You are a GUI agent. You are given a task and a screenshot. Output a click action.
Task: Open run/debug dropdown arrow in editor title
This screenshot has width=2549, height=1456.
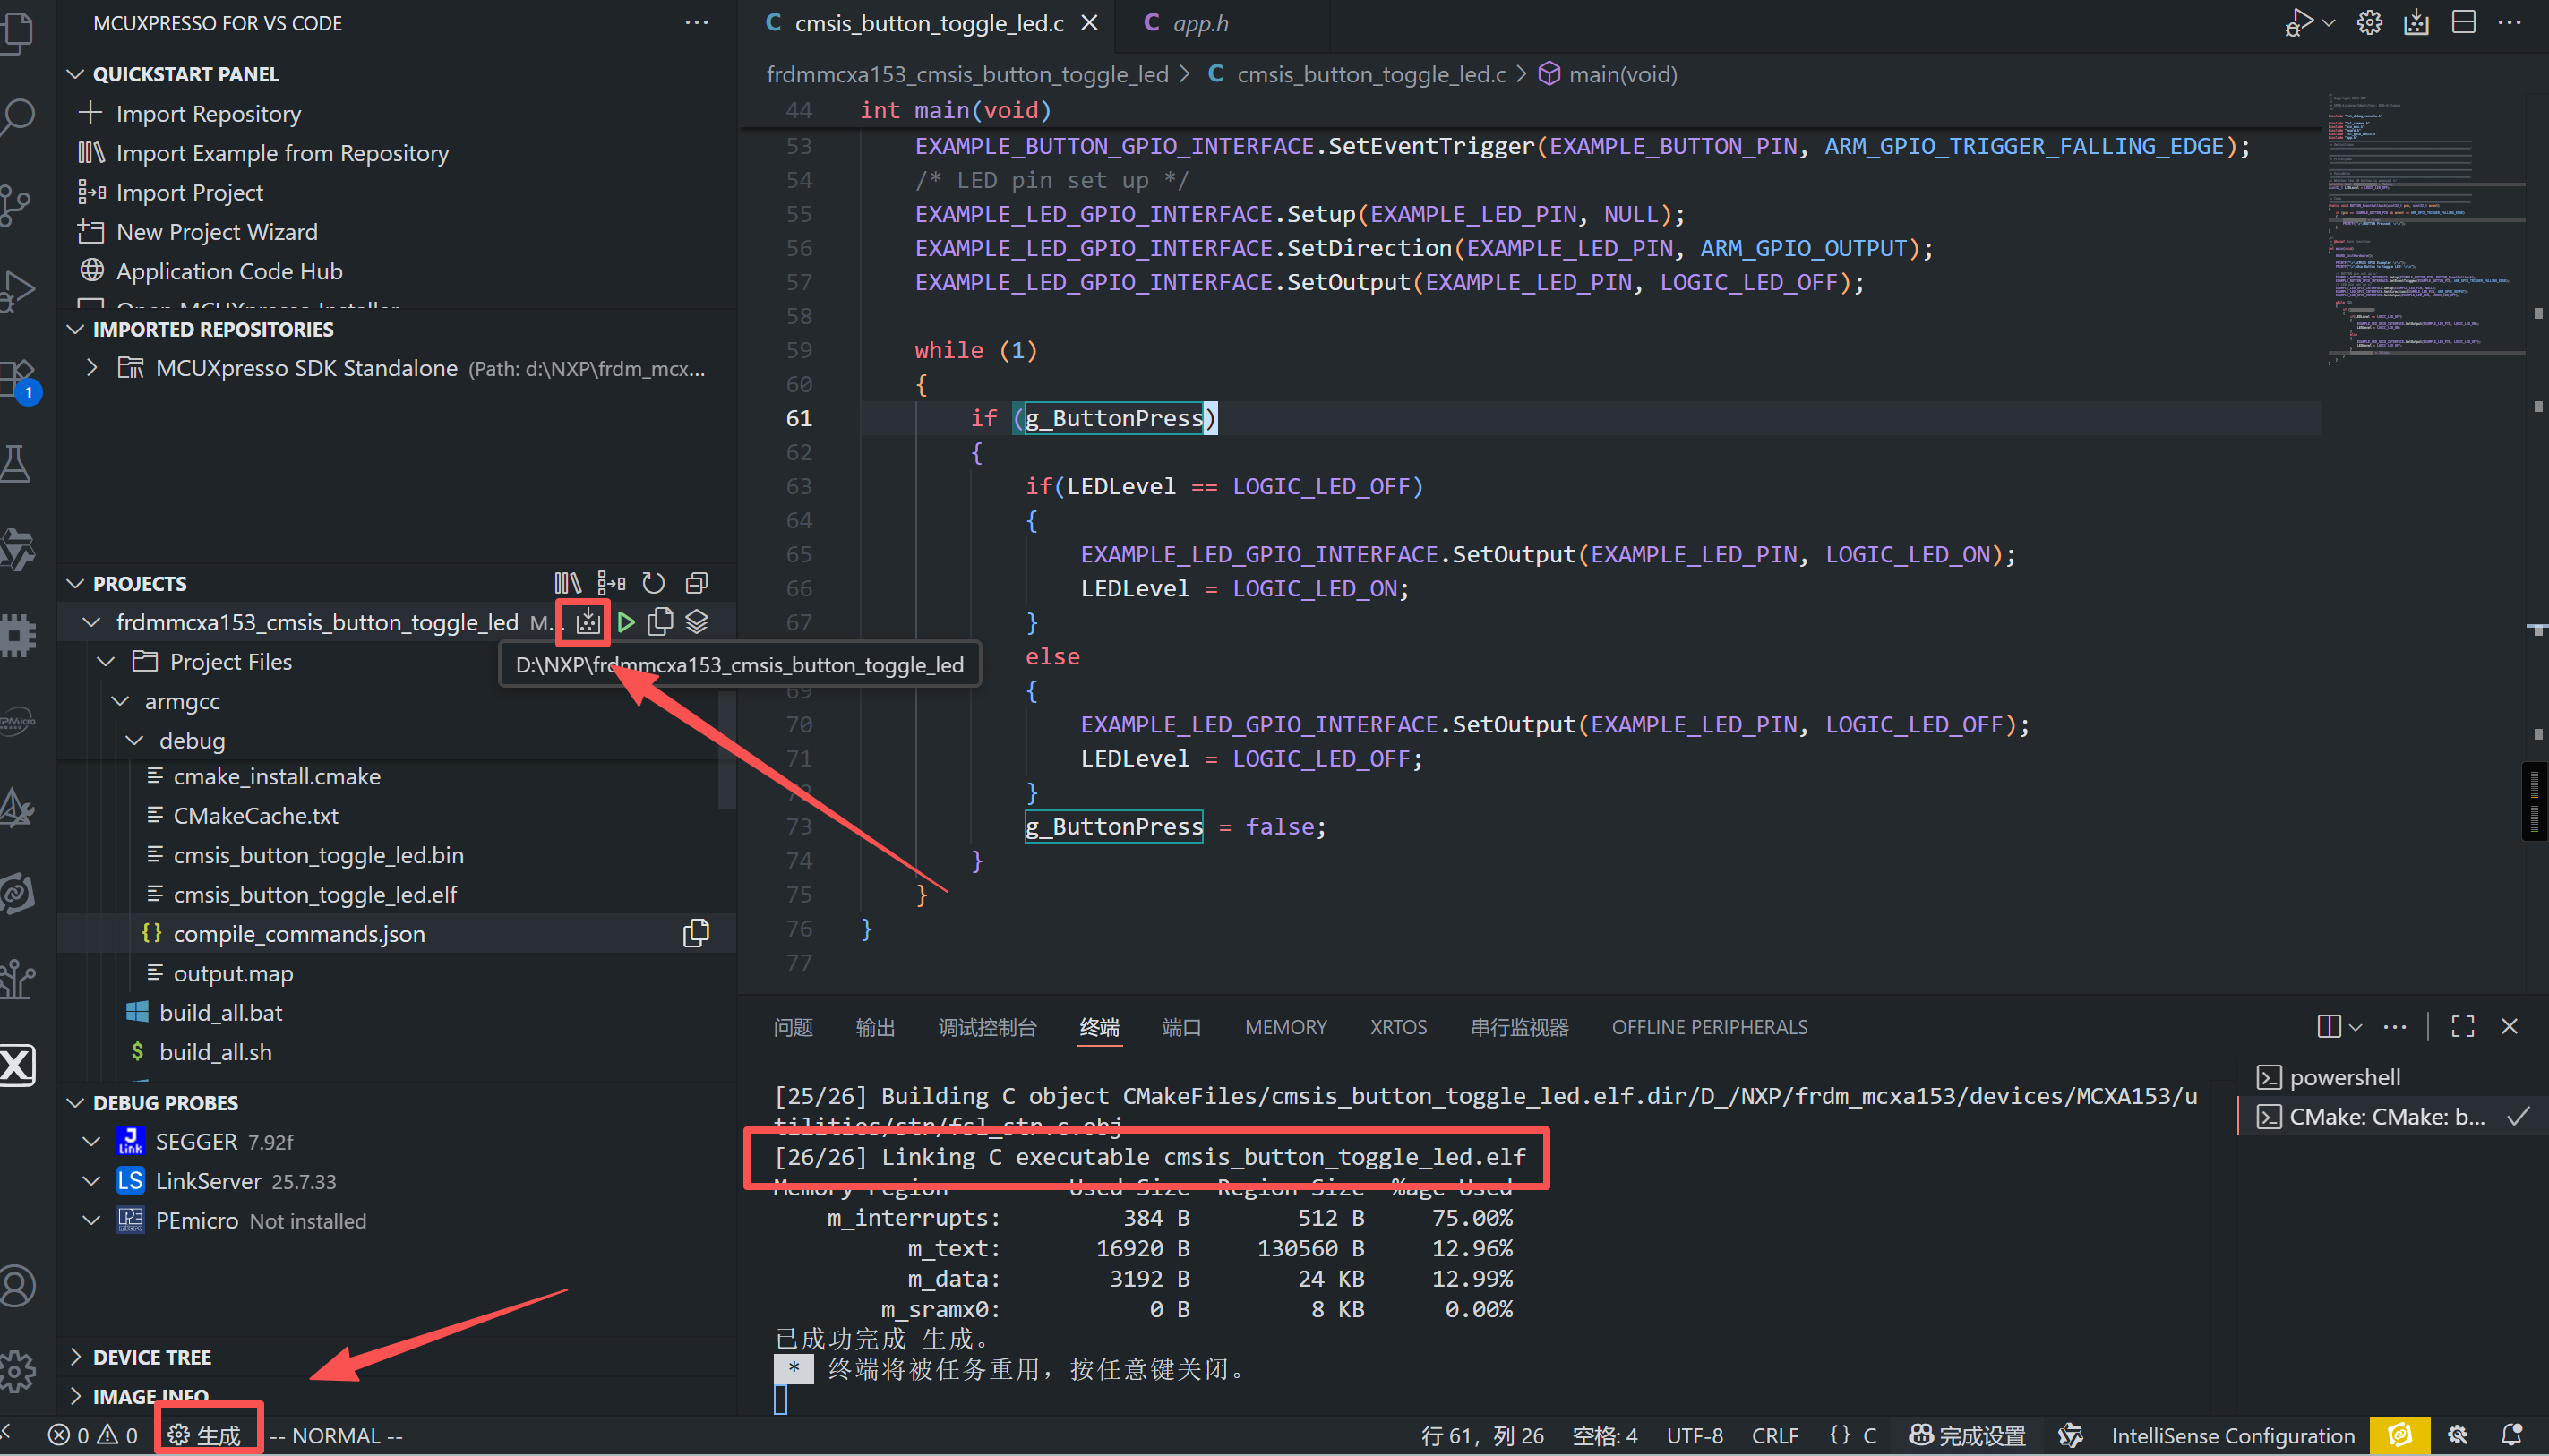click(x=2329, y=23)
